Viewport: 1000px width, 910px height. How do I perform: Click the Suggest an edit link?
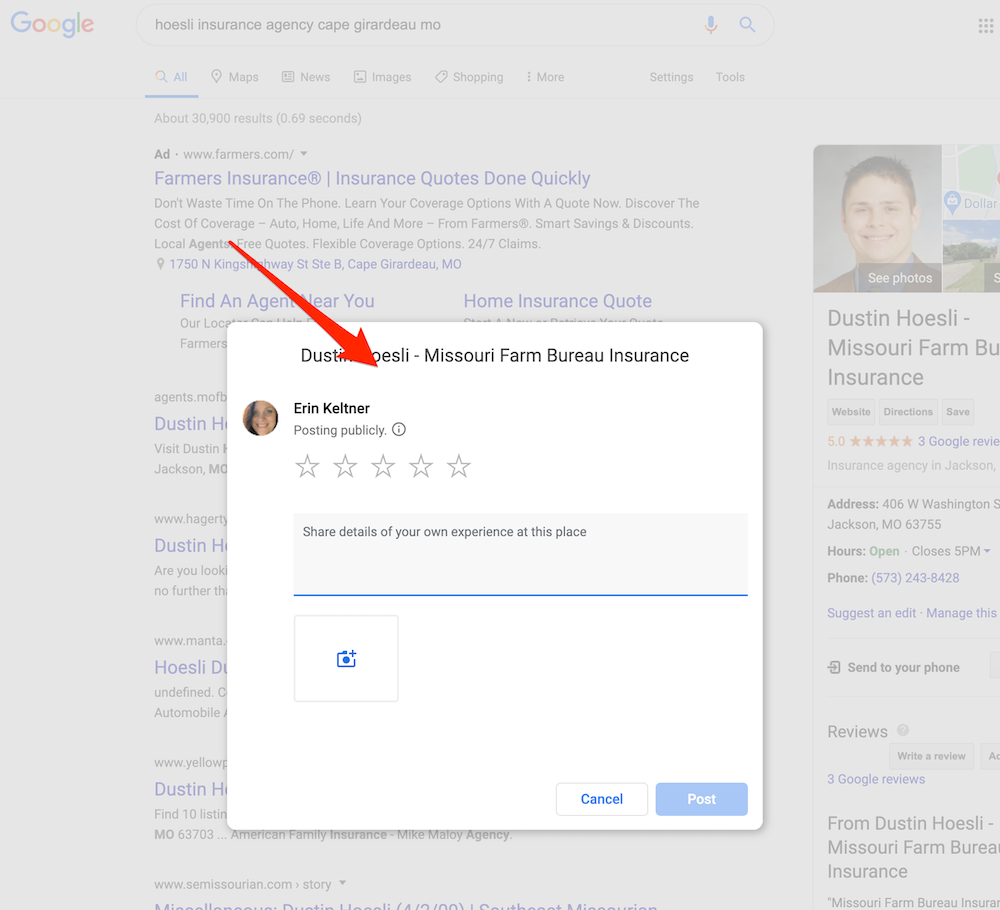tap(871, 613)
